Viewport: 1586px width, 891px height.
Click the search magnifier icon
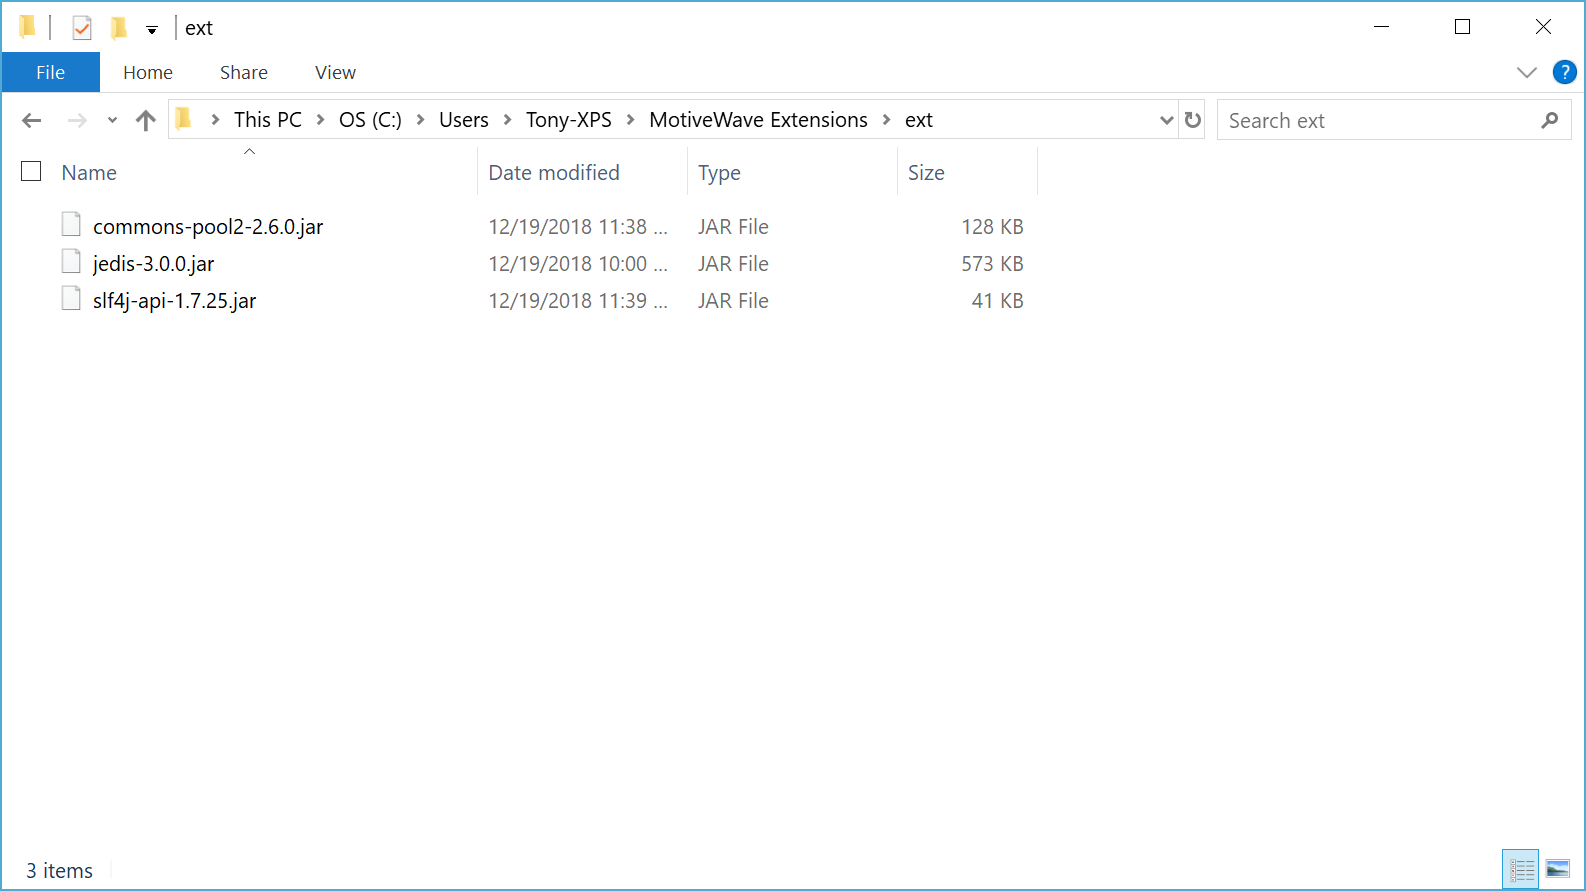pyautogui.click(x=1550, y=121)
